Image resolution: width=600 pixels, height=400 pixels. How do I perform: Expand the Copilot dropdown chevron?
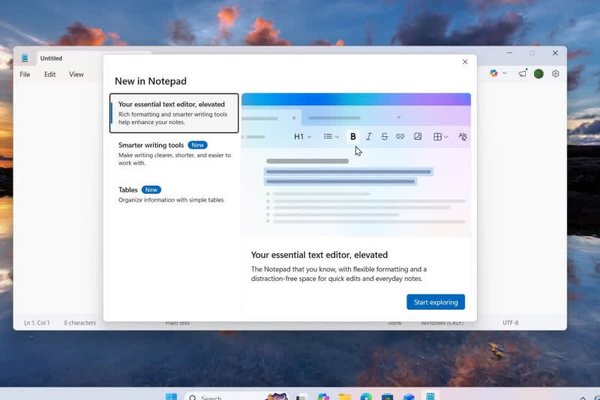pos(505,73)
